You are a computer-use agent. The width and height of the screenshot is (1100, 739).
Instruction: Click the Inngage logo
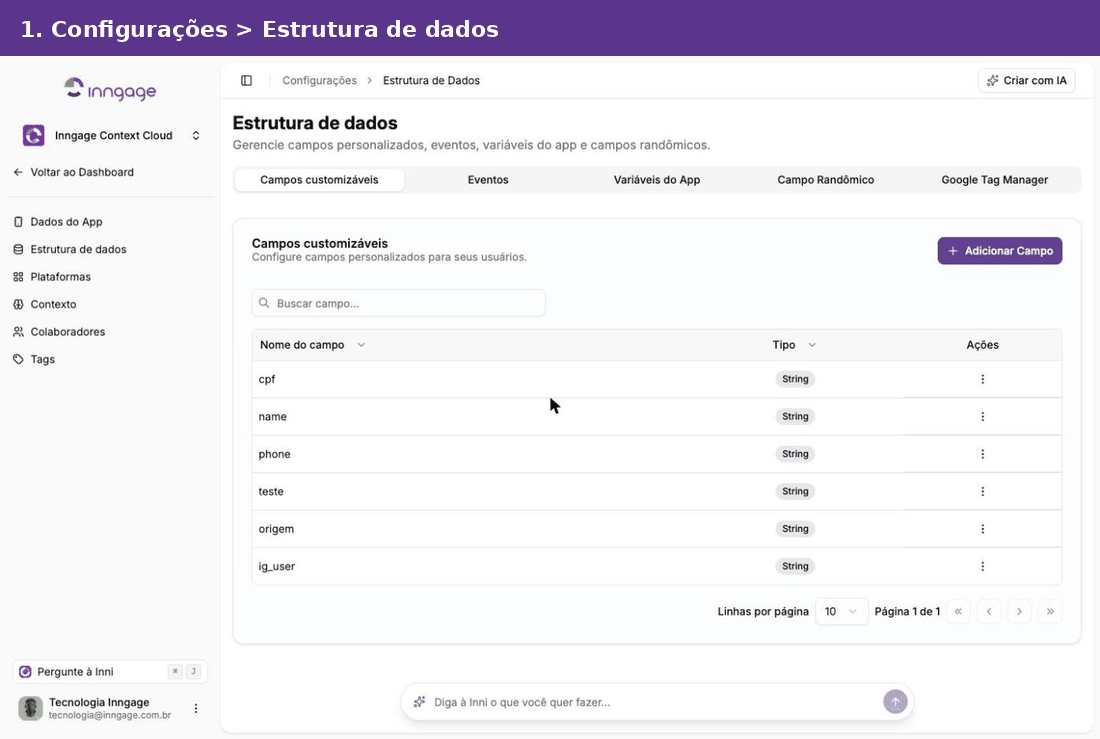(x=110, y=89)
